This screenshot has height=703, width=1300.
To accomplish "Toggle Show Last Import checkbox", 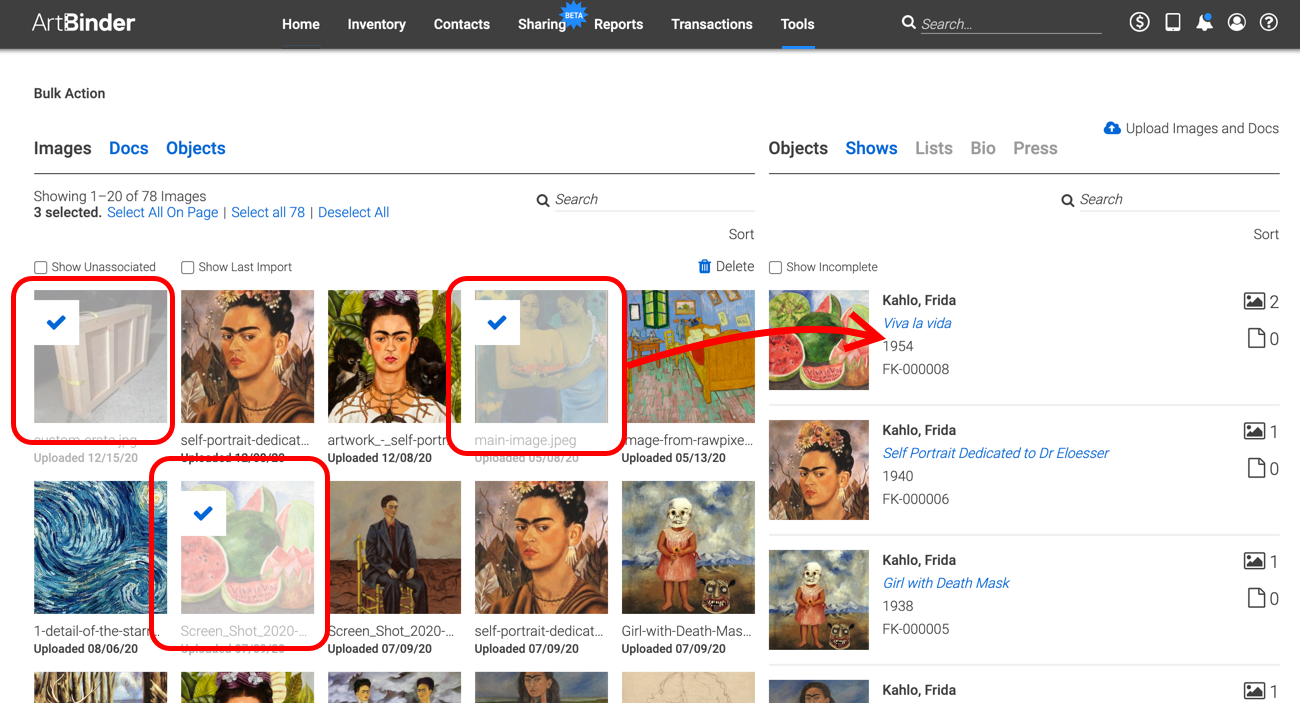I will (x=188, y=267).
